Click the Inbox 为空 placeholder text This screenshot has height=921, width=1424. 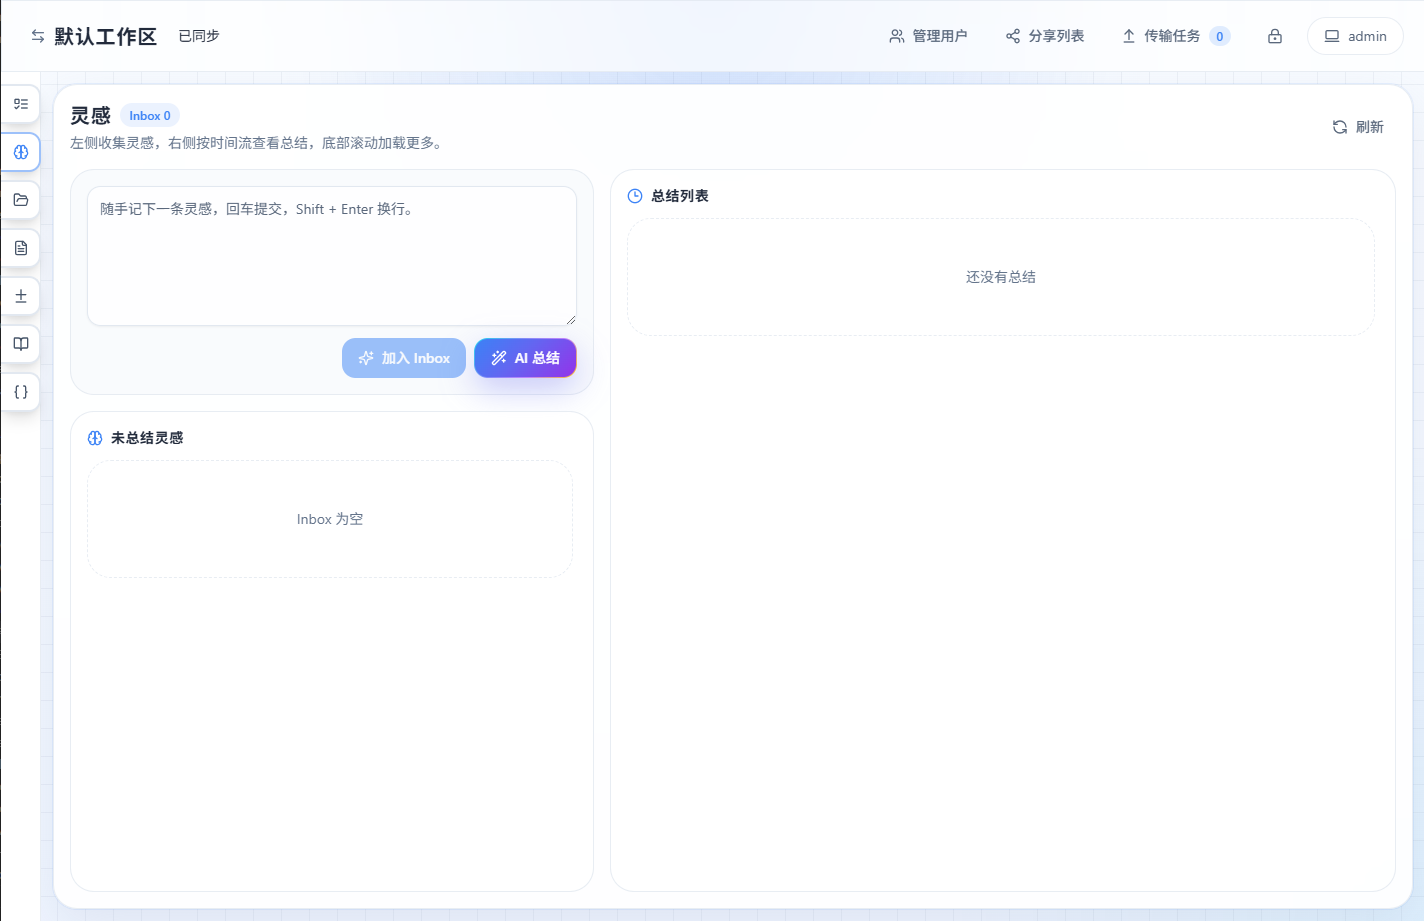point(330,519)
